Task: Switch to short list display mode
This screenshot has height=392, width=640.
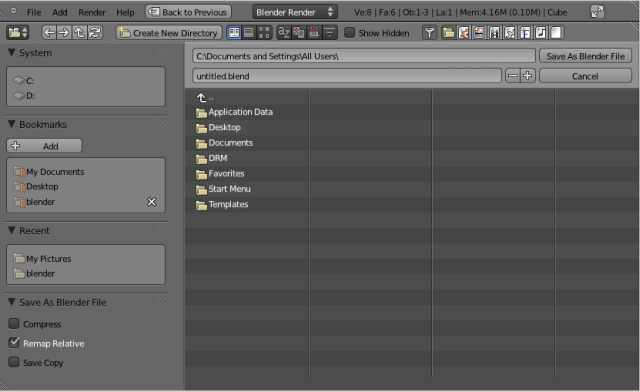Action: tap(234, 32)
